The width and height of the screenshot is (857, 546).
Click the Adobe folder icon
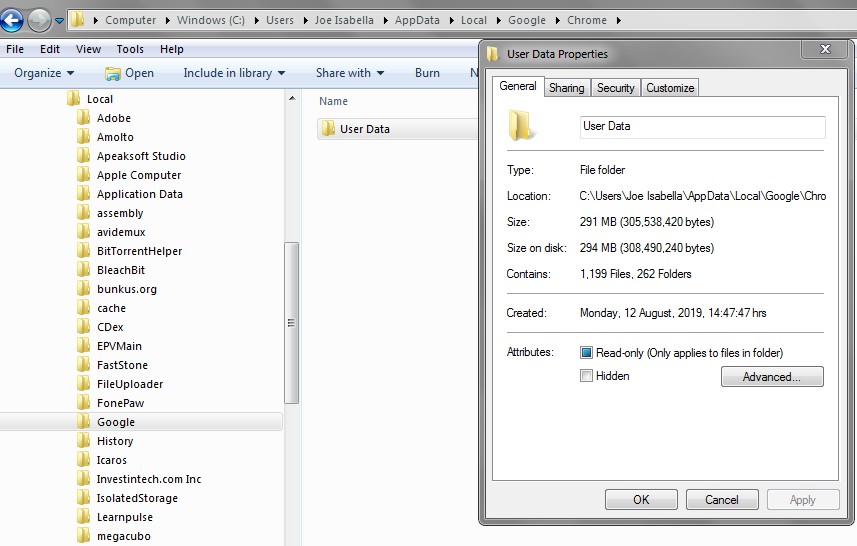[83, 118]
